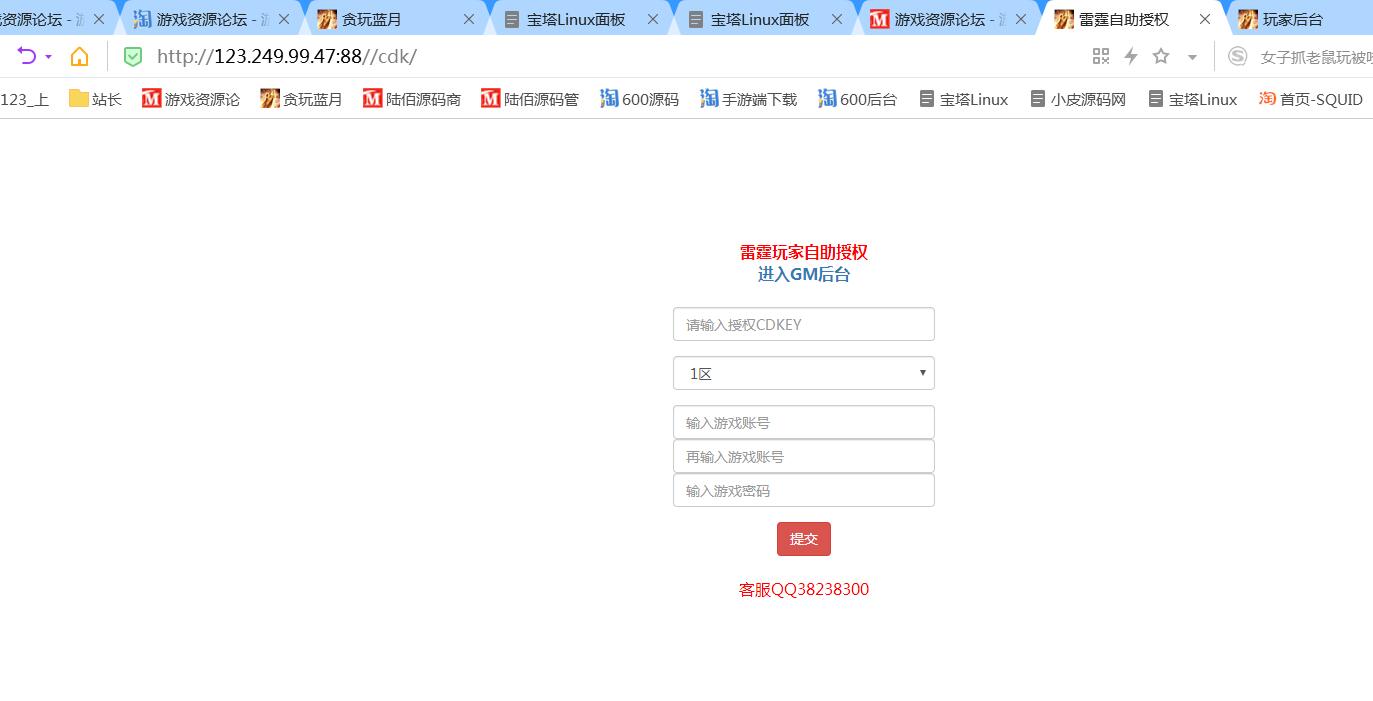Click the search engine icon beside search box

click(x=1238, y=56)
